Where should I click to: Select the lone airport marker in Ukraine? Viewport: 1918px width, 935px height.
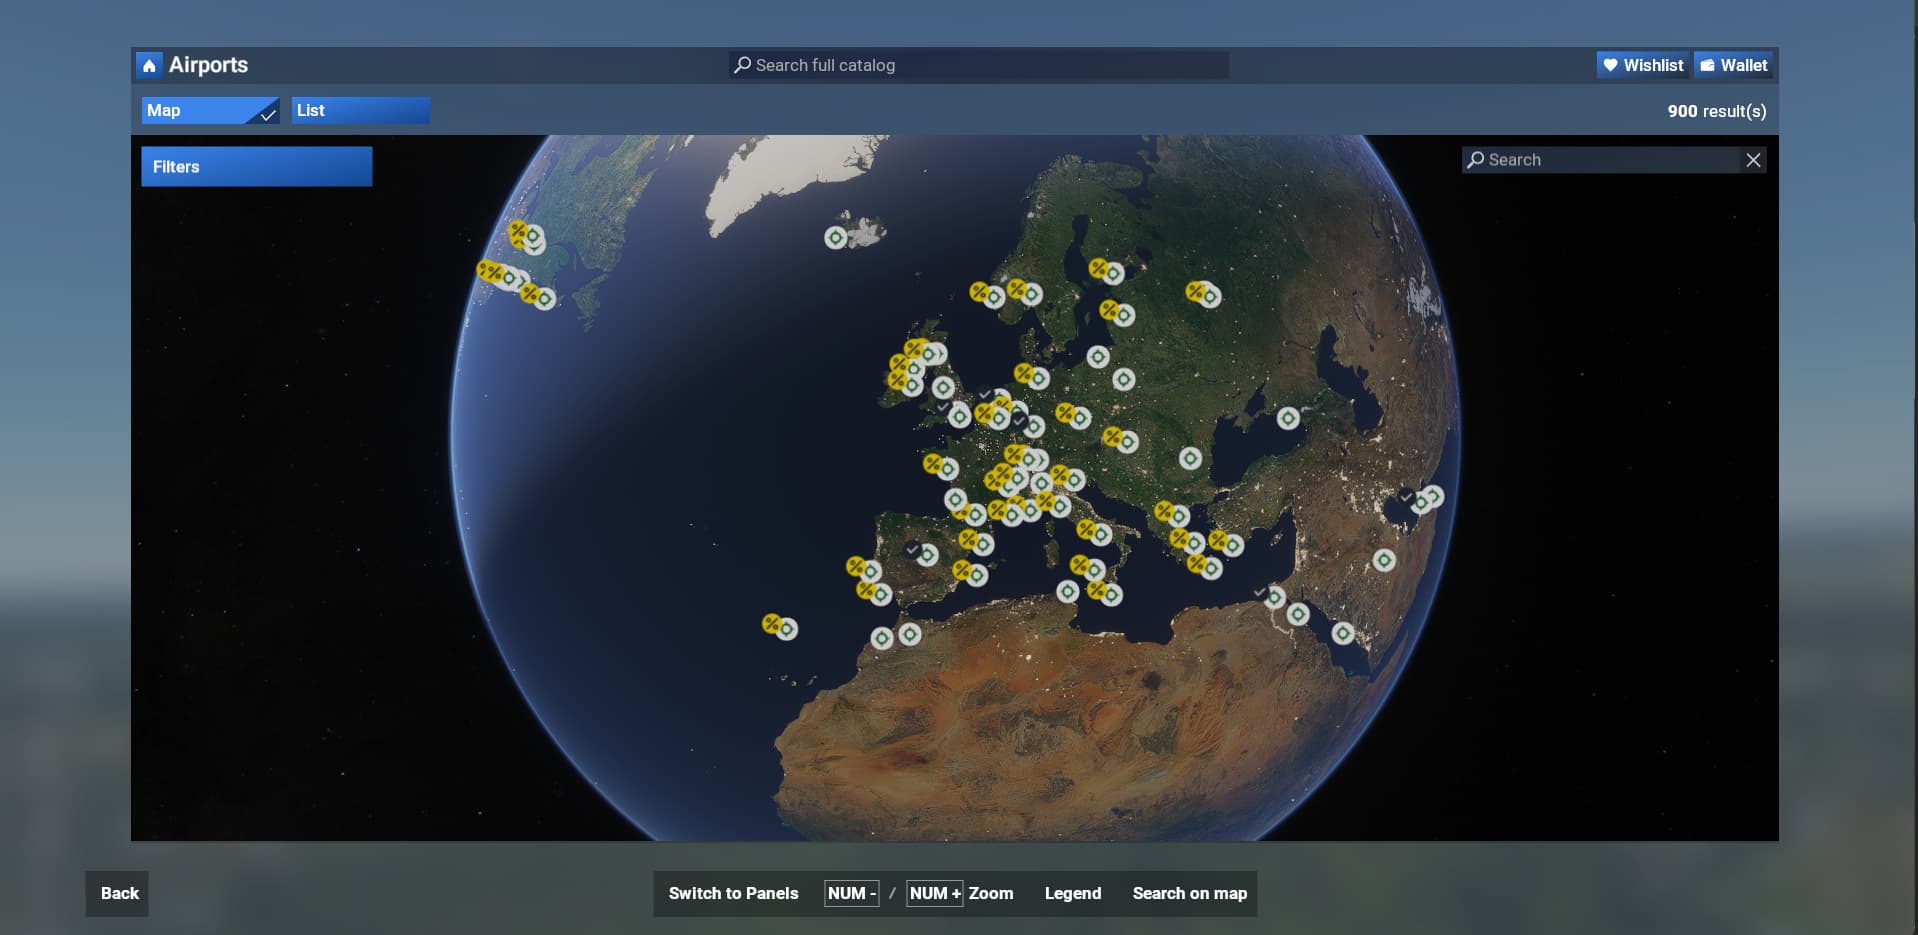[1190, 458]
